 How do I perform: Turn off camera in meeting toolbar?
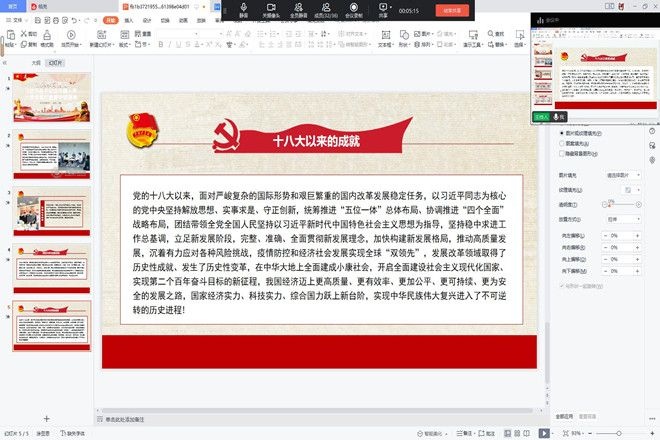click(x=271, y=10)
